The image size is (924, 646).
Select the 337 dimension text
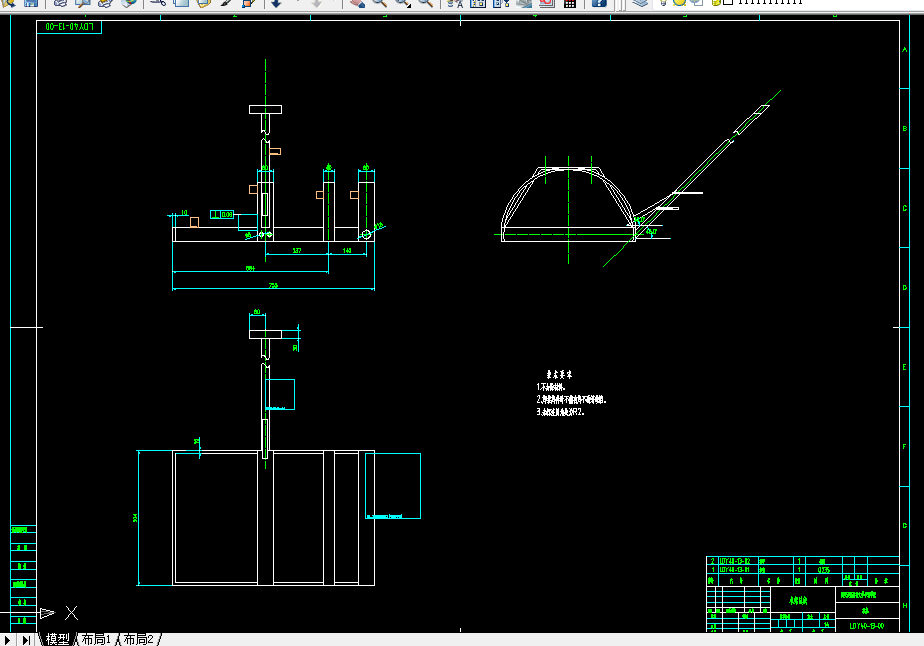[x=297, y=251]
